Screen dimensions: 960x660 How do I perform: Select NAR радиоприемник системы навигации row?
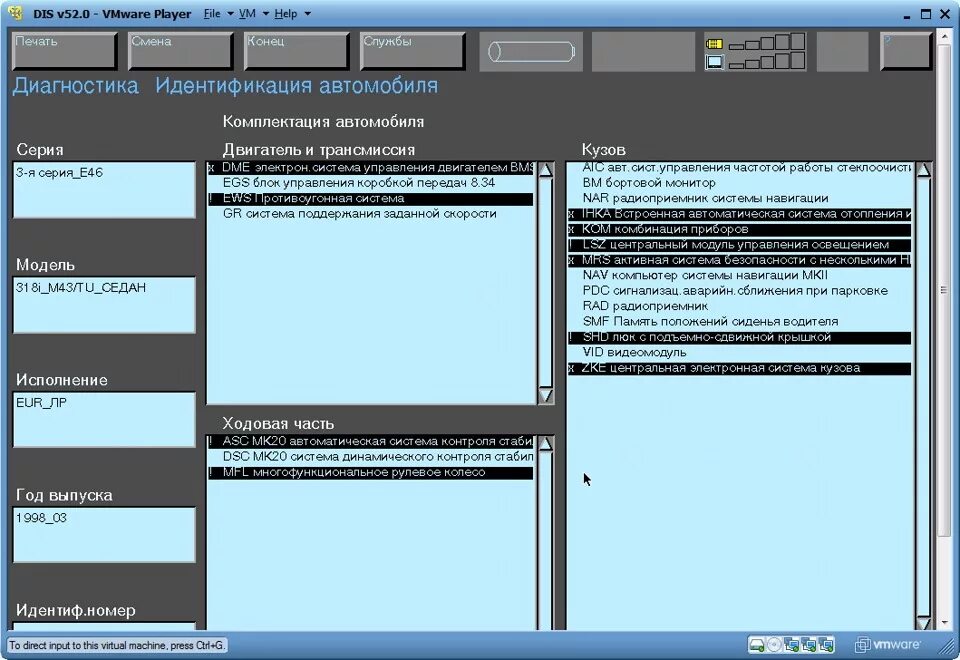point(739,198)
